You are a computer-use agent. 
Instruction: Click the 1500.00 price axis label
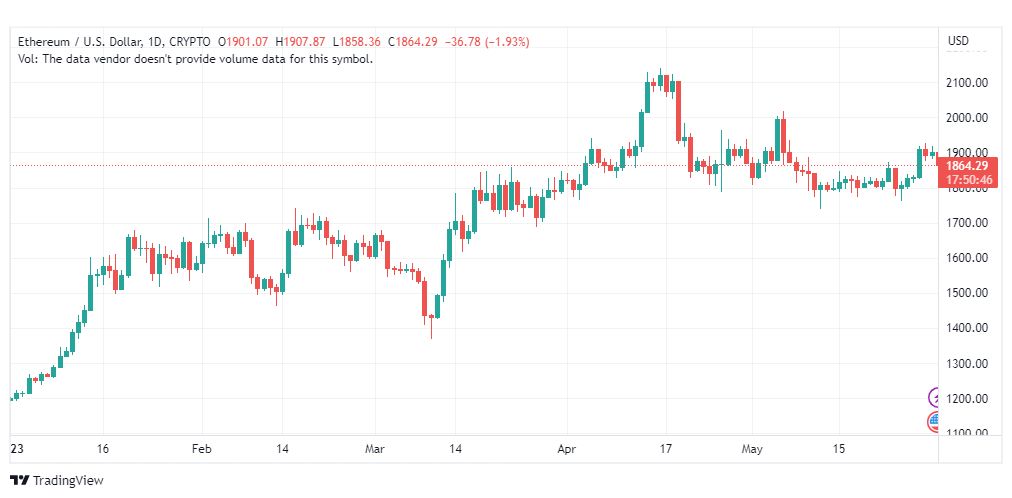pyautogui.click(x=966, y=293)
